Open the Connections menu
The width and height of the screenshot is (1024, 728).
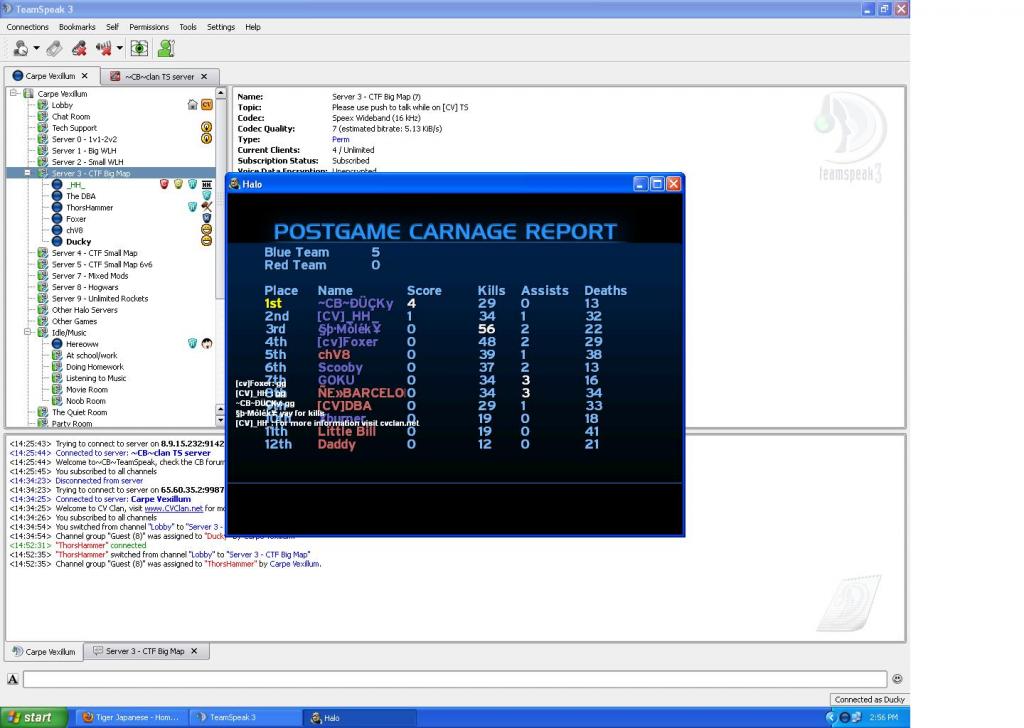(27, 27)
